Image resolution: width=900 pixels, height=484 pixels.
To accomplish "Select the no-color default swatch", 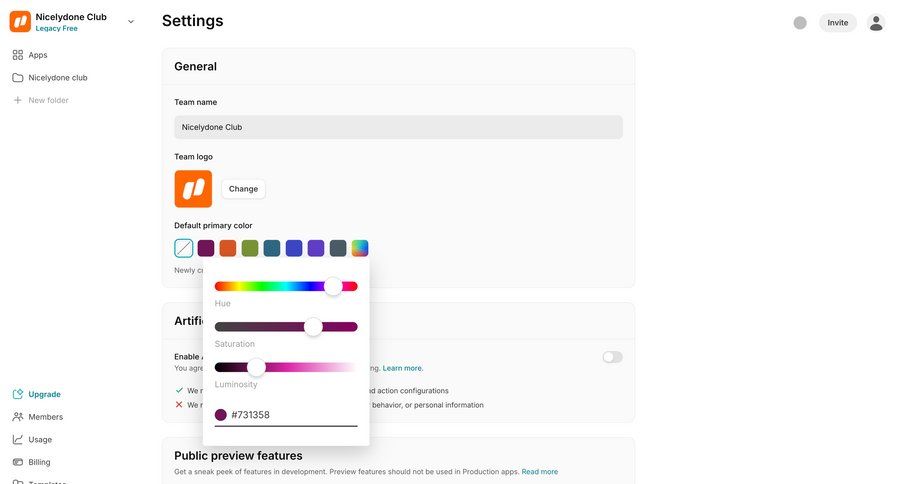I will click(184, 248).
